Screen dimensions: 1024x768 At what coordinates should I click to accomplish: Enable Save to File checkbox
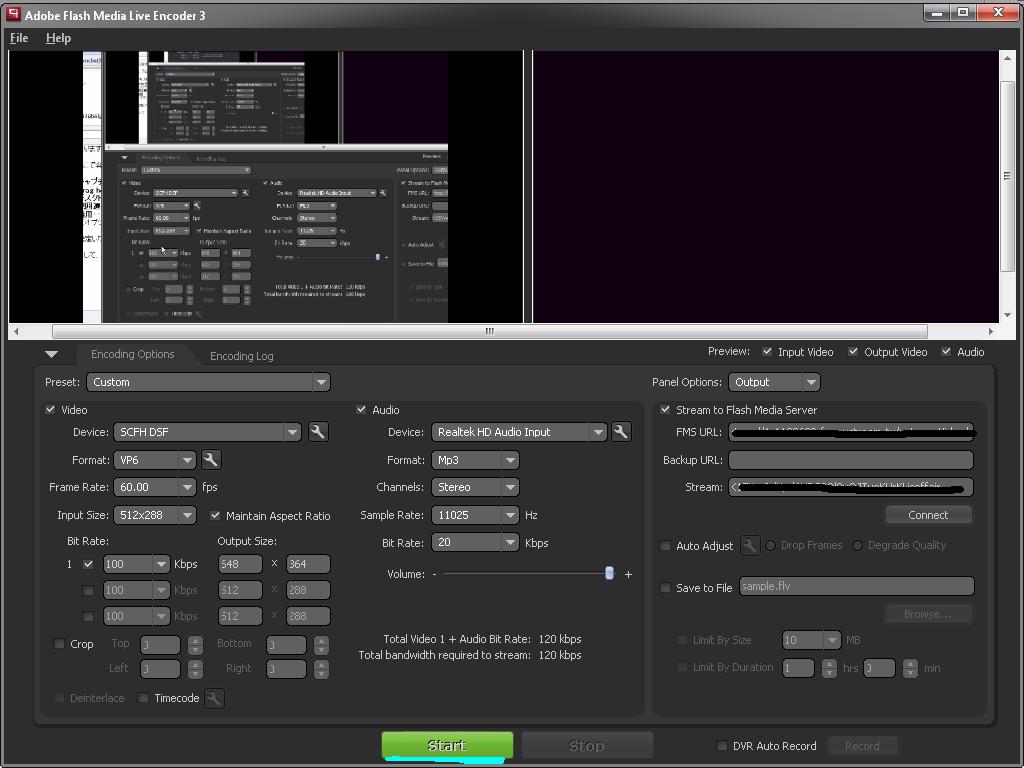click(665, 588)
